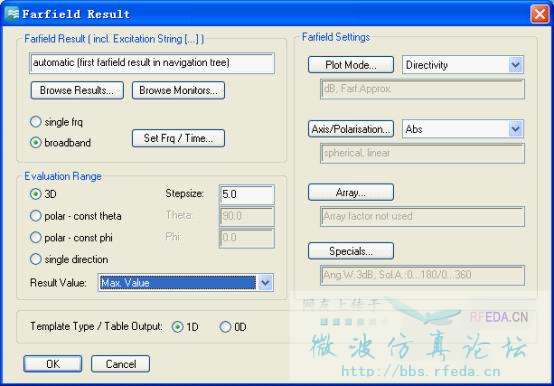
Task: Click the dB, Farf.Approx info box
Action: [422, 89]
